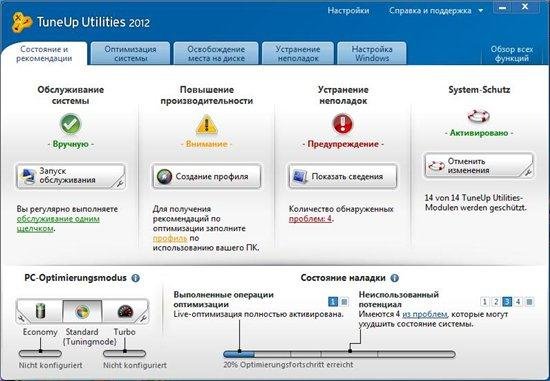550x381 pixels.
Task: Switch to Освобождение места на диске tab
Action: point(216,54)
